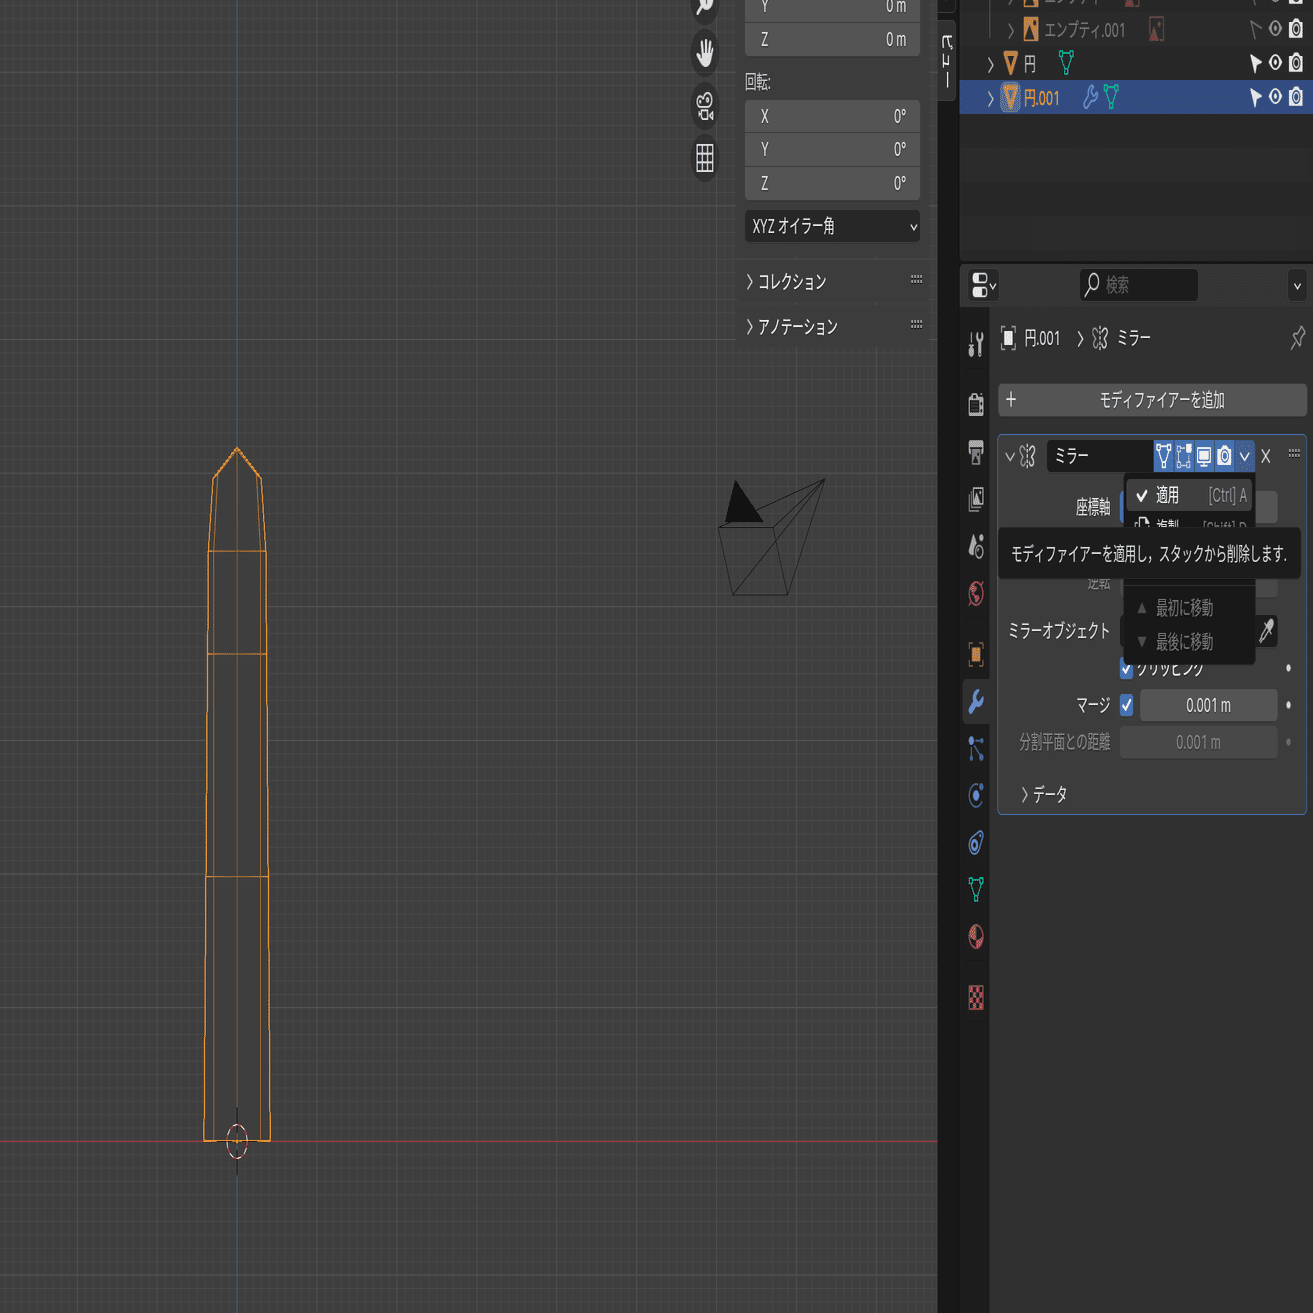
Task: Toggle render camera icon for 円.001
Action: pos(1296,97)
